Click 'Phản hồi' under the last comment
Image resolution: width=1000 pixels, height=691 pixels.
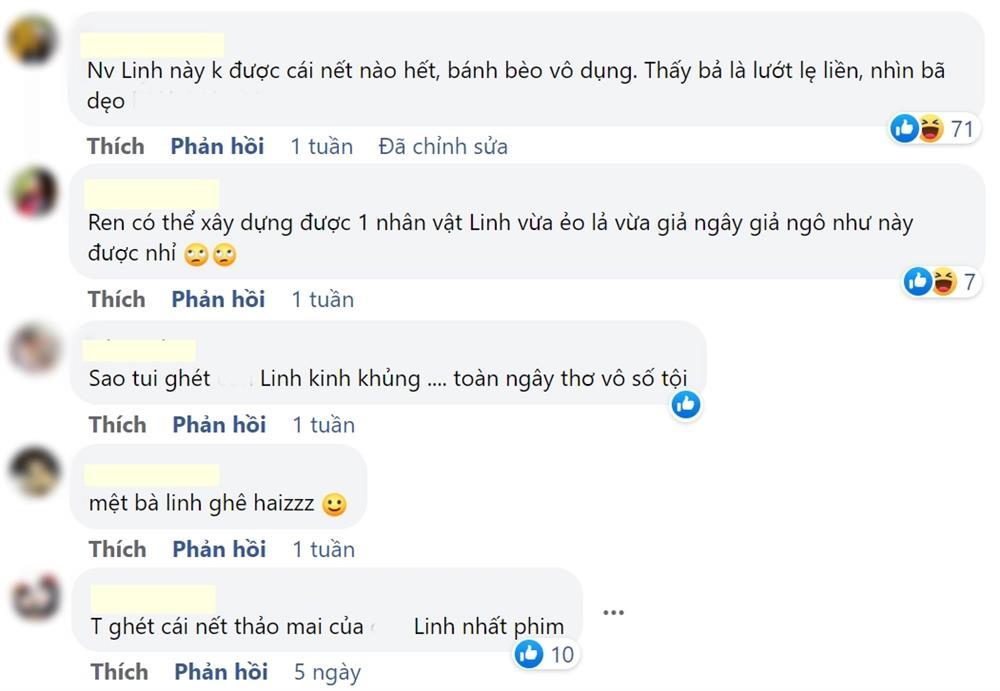coord(217,672)
